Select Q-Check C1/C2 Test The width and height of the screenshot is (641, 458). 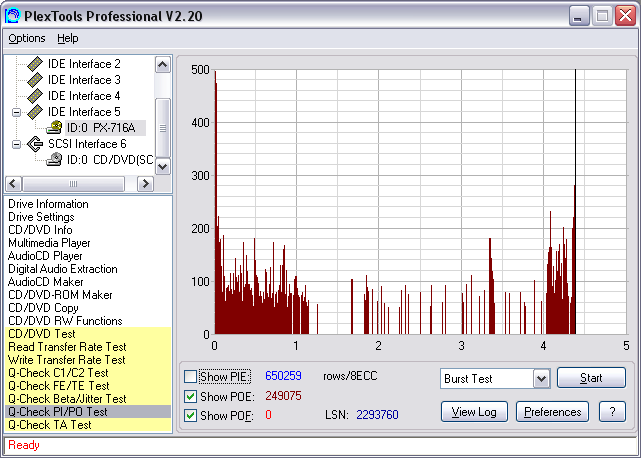(x=88, y=373)
